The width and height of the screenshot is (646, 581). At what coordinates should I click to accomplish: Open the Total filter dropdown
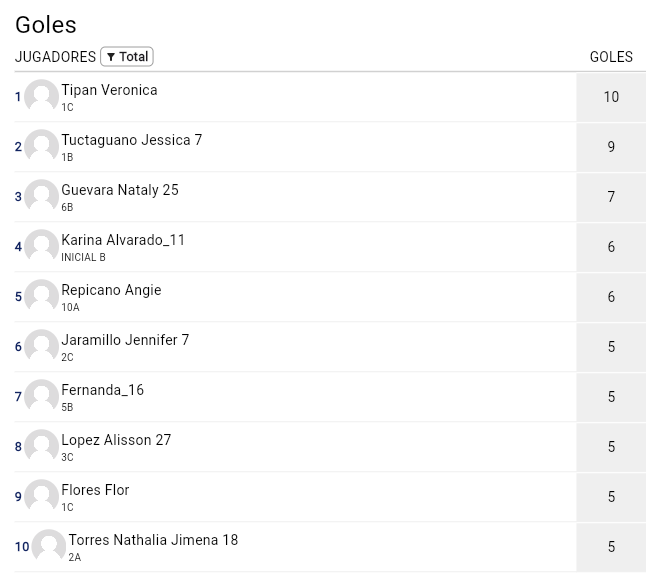coord(127,57)
